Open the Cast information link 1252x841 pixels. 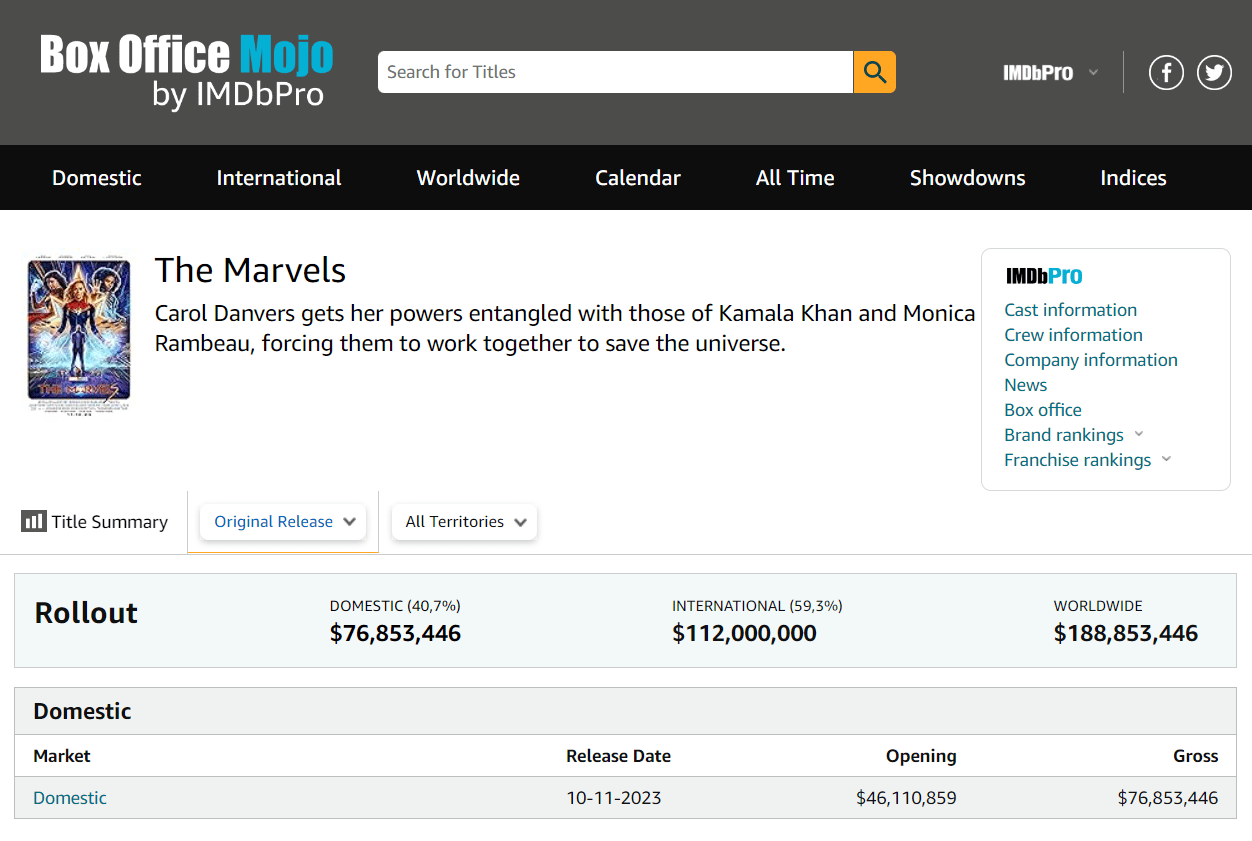pyautogui.click(x=1070, y=309)
